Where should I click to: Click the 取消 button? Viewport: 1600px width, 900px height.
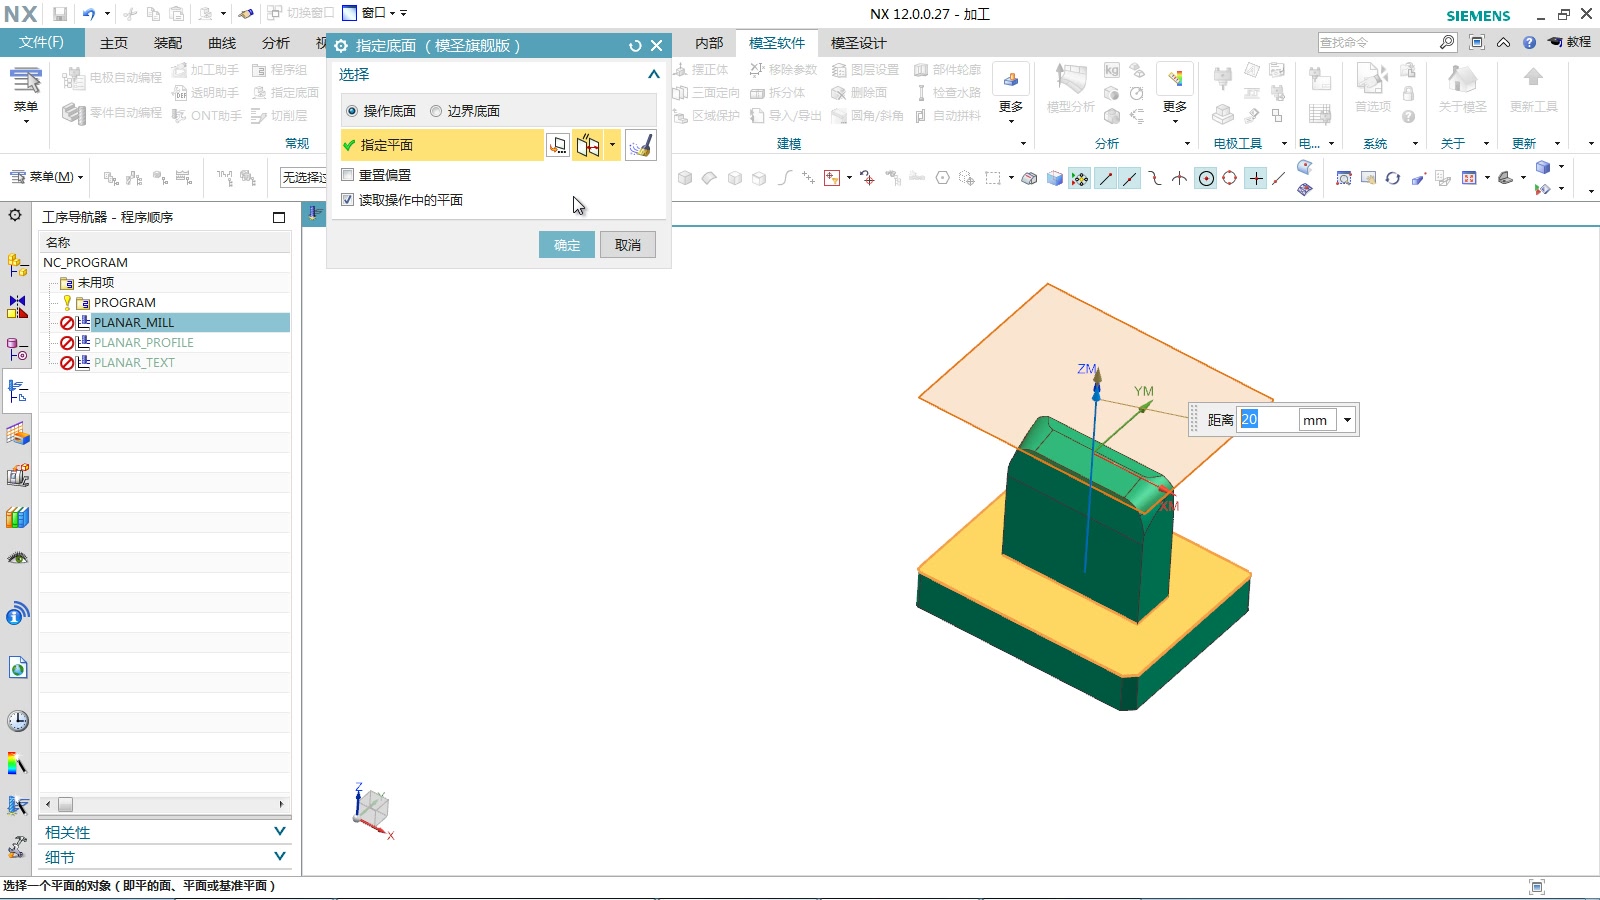628,245
